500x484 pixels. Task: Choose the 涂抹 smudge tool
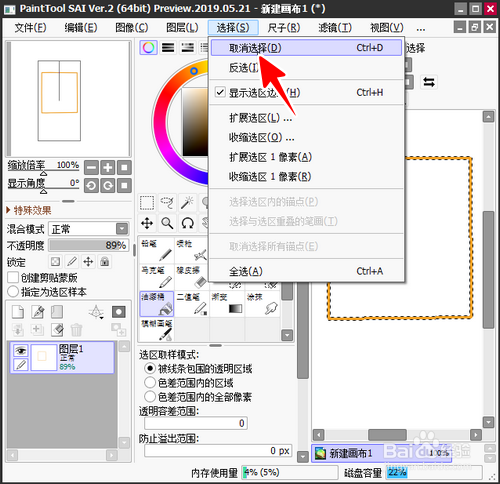point(263,304)
